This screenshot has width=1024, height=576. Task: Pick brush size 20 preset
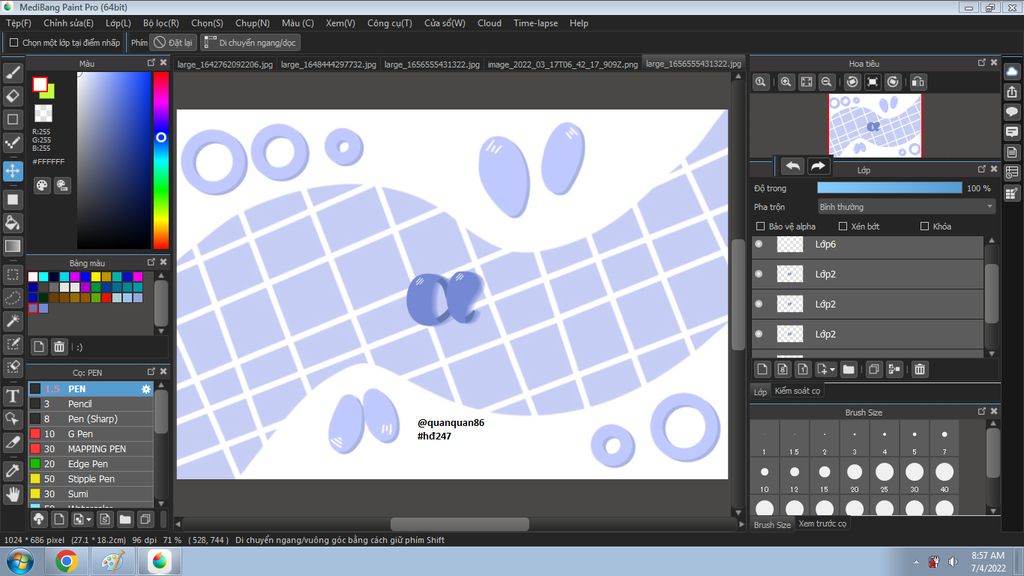tap(854, 475)
